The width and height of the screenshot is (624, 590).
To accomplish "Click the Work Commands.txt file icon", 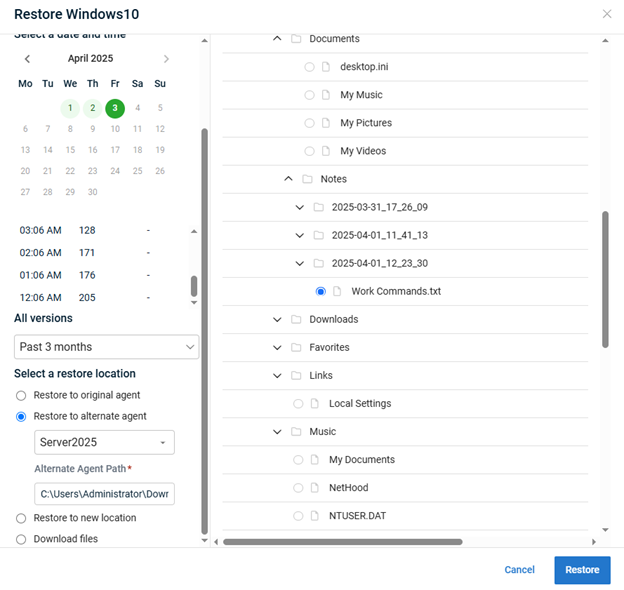I will (337, 292).
